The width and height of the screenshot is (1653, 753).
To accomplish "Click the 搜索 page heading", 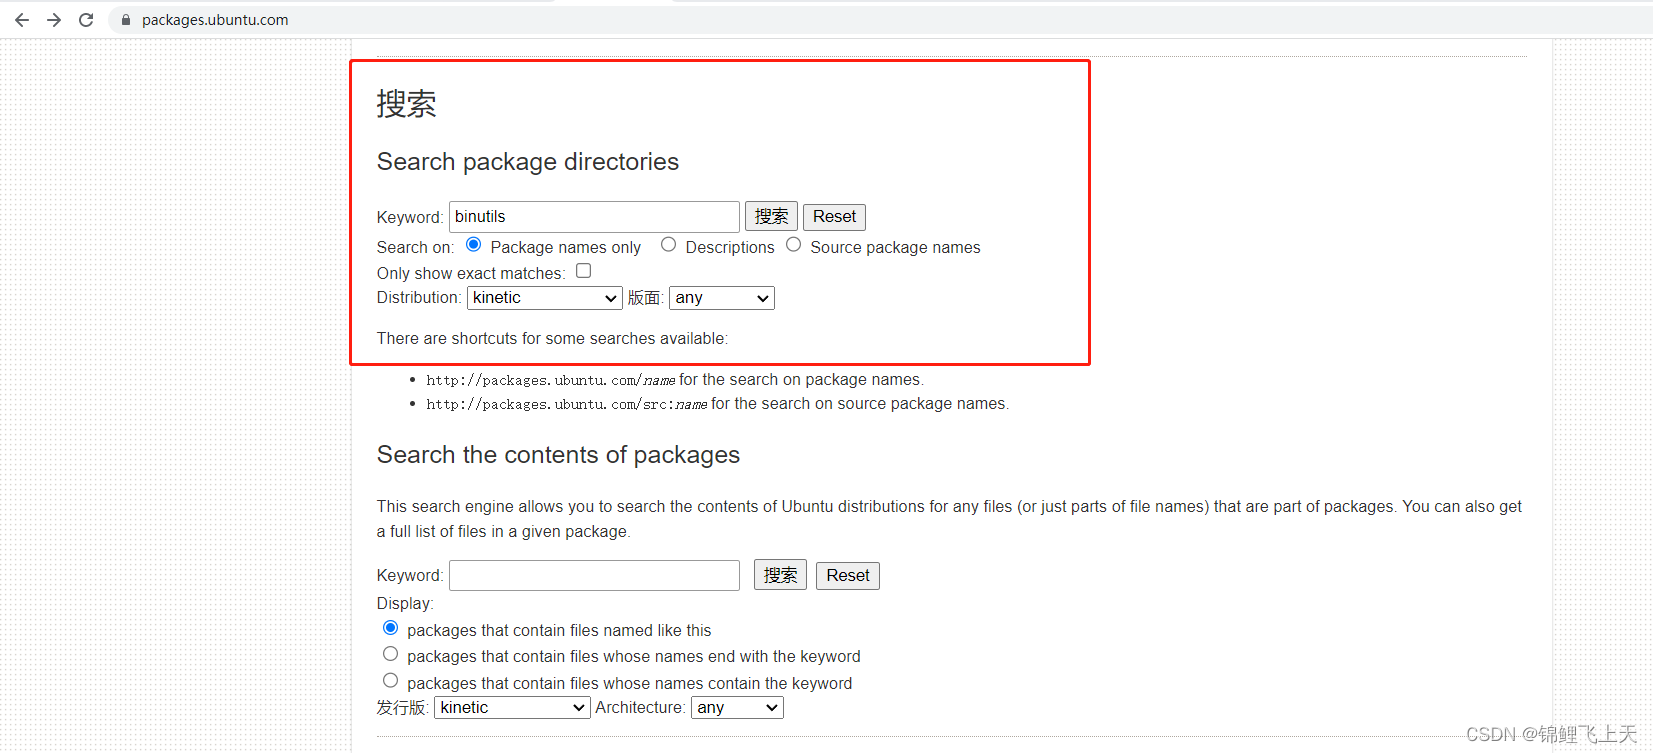I will tap(406, 104).
